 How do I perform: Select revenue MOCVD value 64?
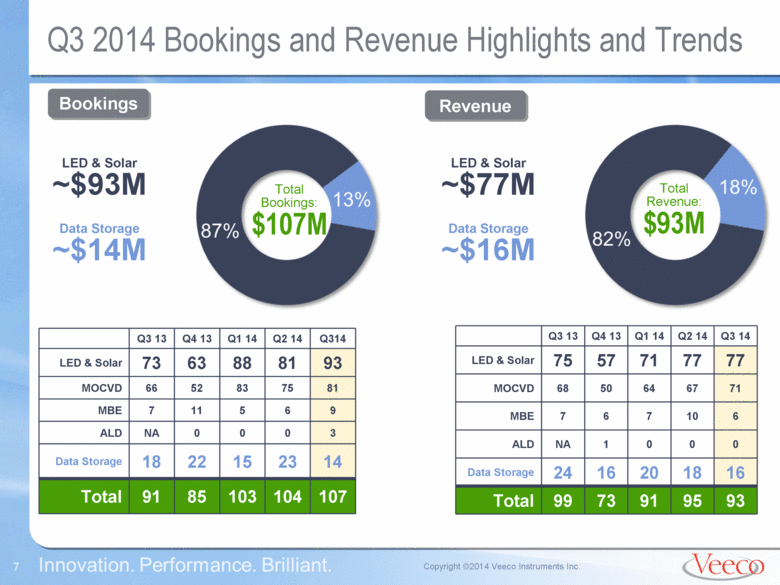click(649, 389)
